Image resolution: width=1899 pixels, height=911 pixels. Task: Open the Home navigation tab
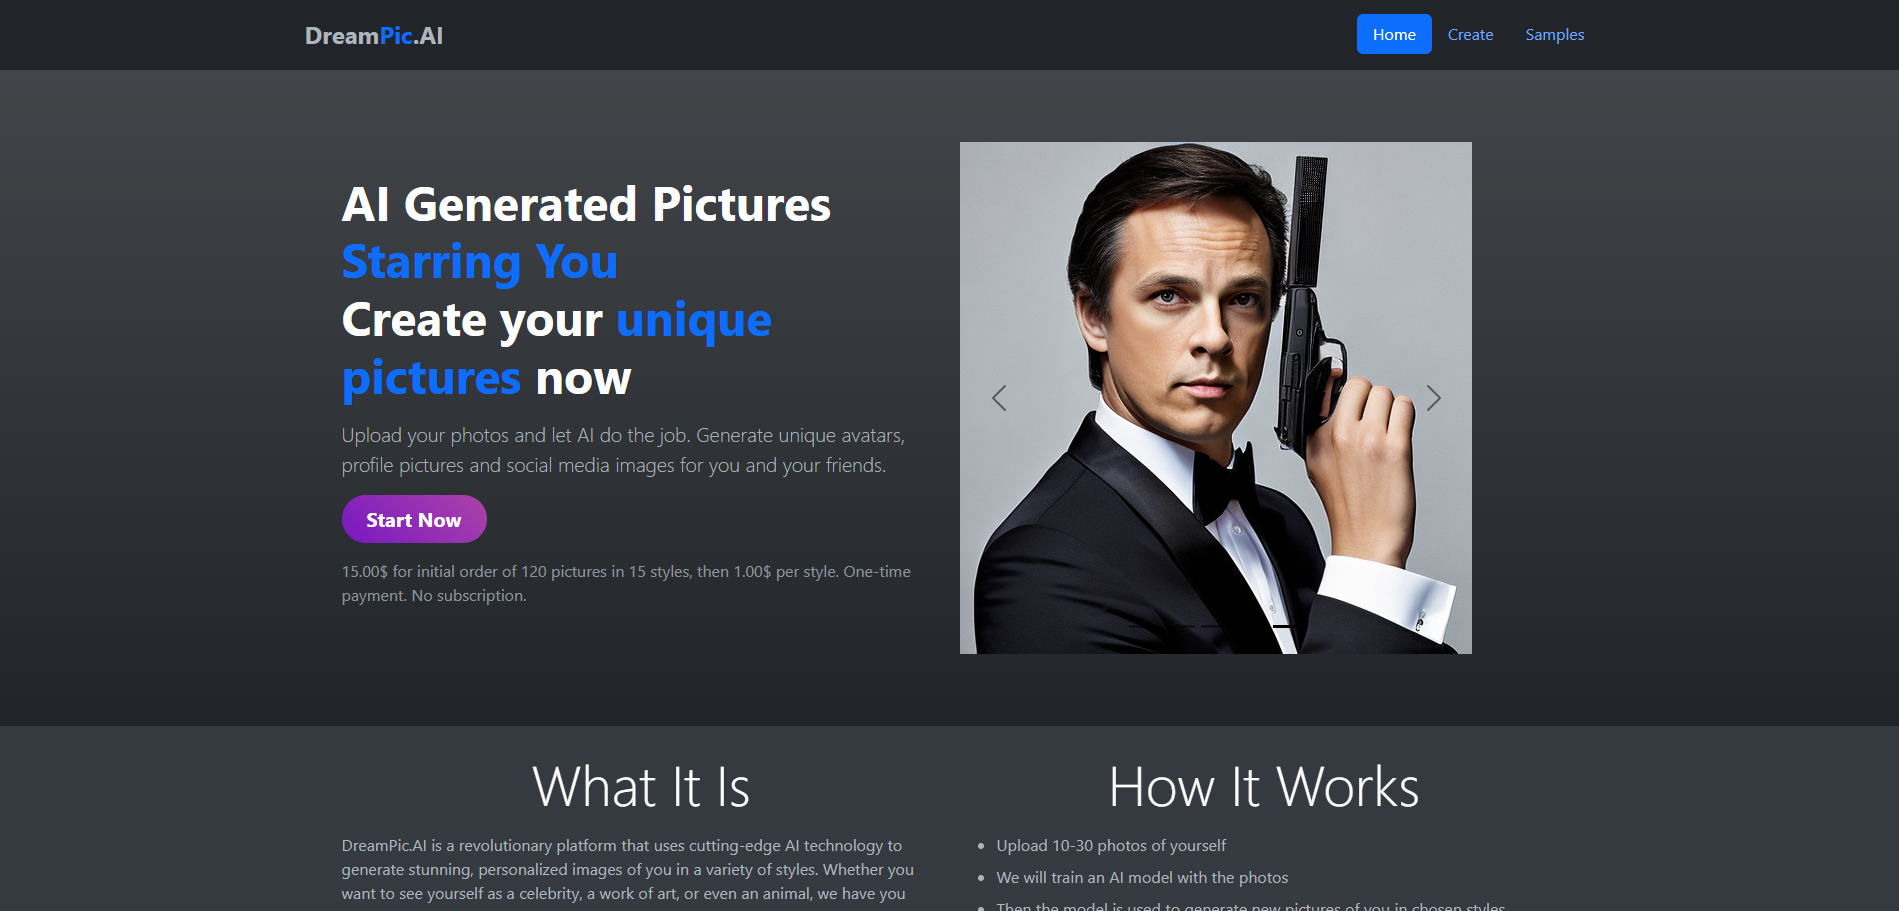click(1393, 35)
